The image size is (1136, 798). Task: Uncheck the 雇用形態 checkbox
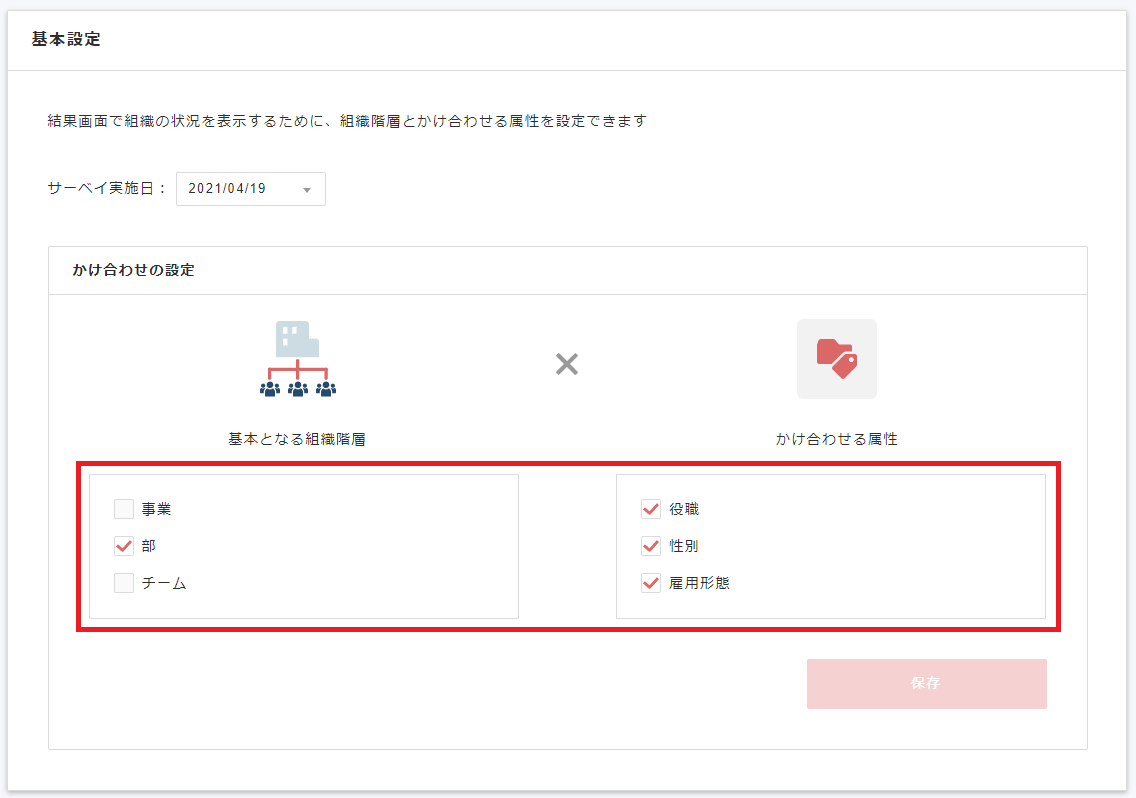pyautogui.click(x=651, y=583)
